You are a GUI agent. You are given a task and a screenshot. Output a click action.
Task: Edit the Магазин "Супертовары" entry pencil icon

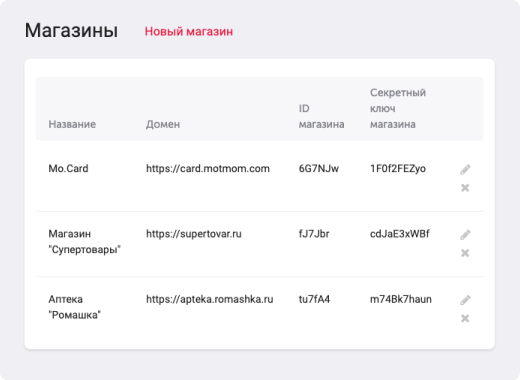point(465,235)
